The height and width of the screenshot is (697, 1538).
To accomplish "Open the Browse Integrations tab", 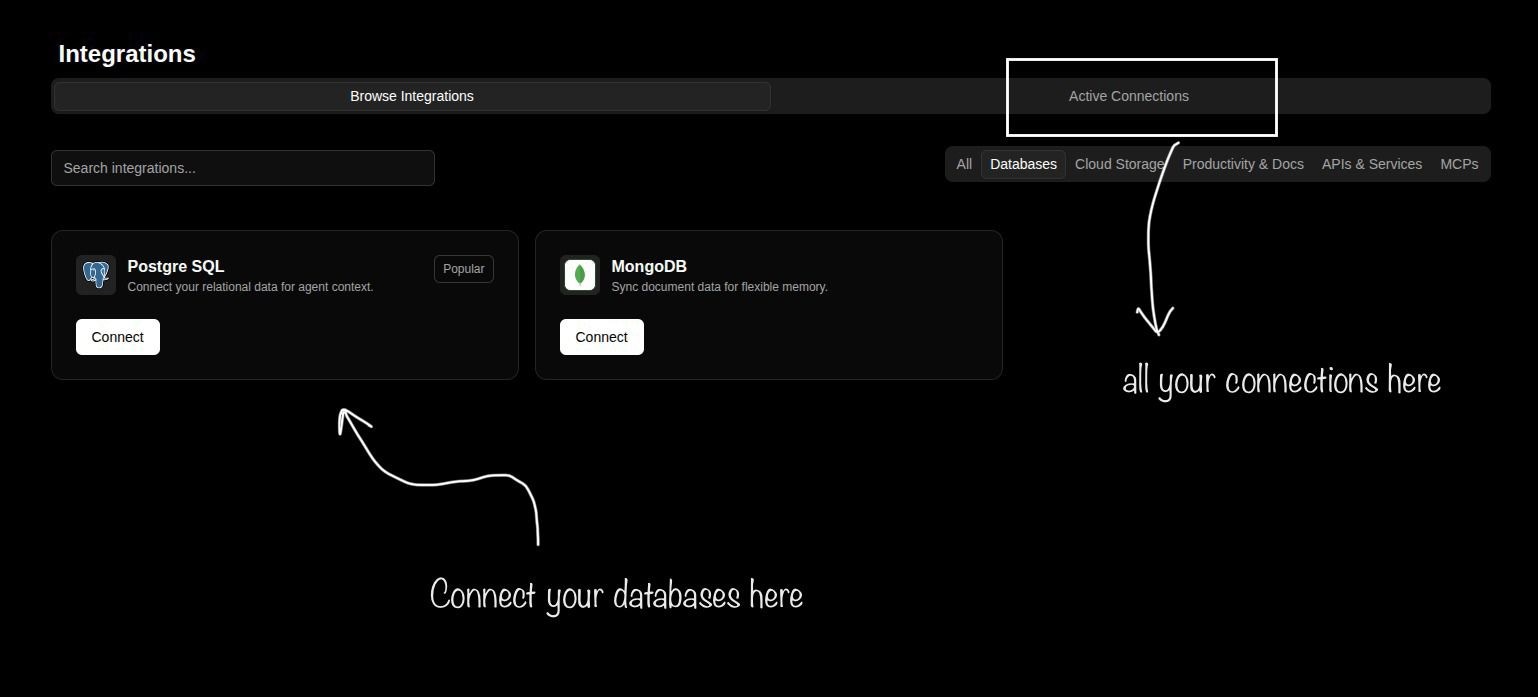I will pos(411,96).
